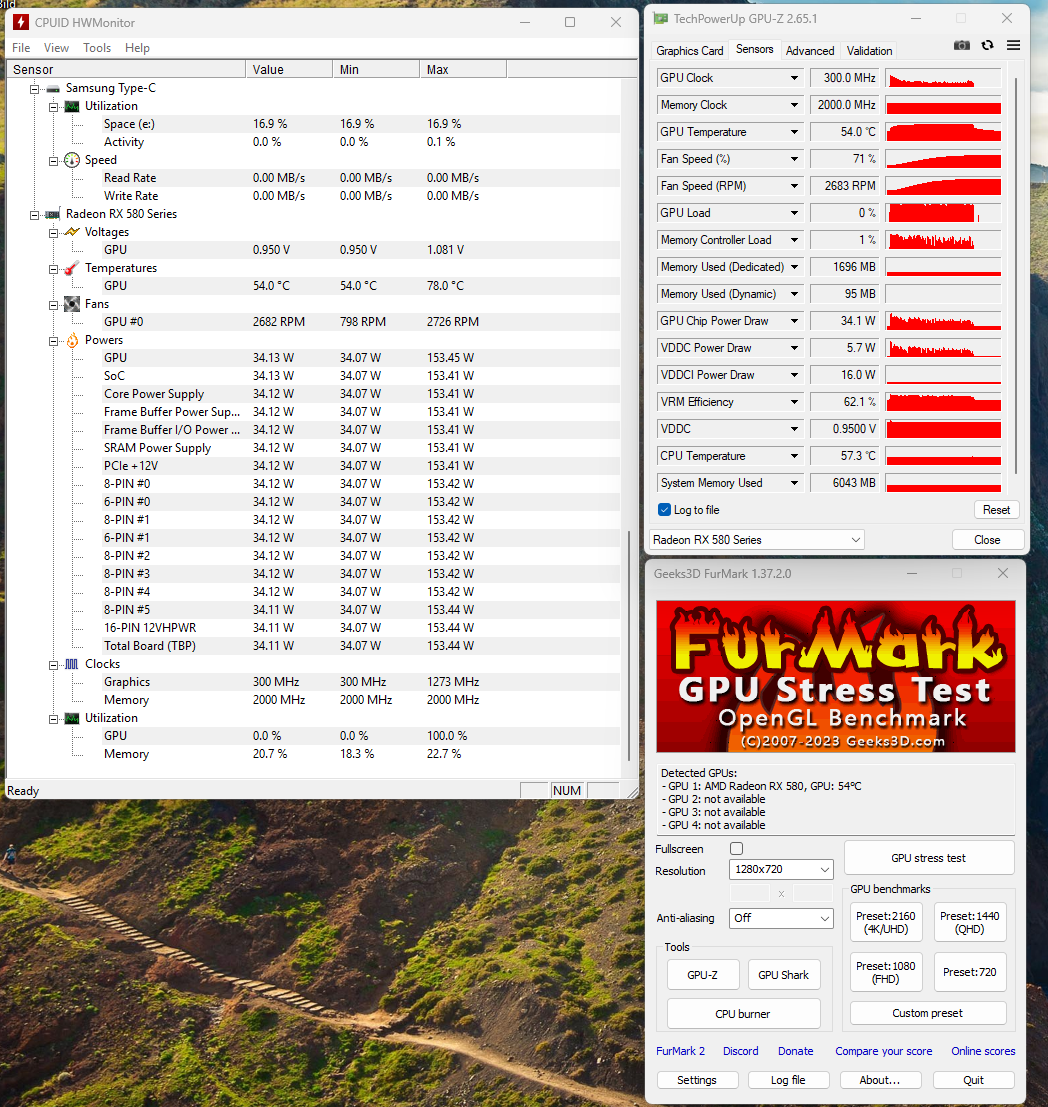
Task: Switch to the Validation tab in GPU-Z
Action: coord(869,51)
